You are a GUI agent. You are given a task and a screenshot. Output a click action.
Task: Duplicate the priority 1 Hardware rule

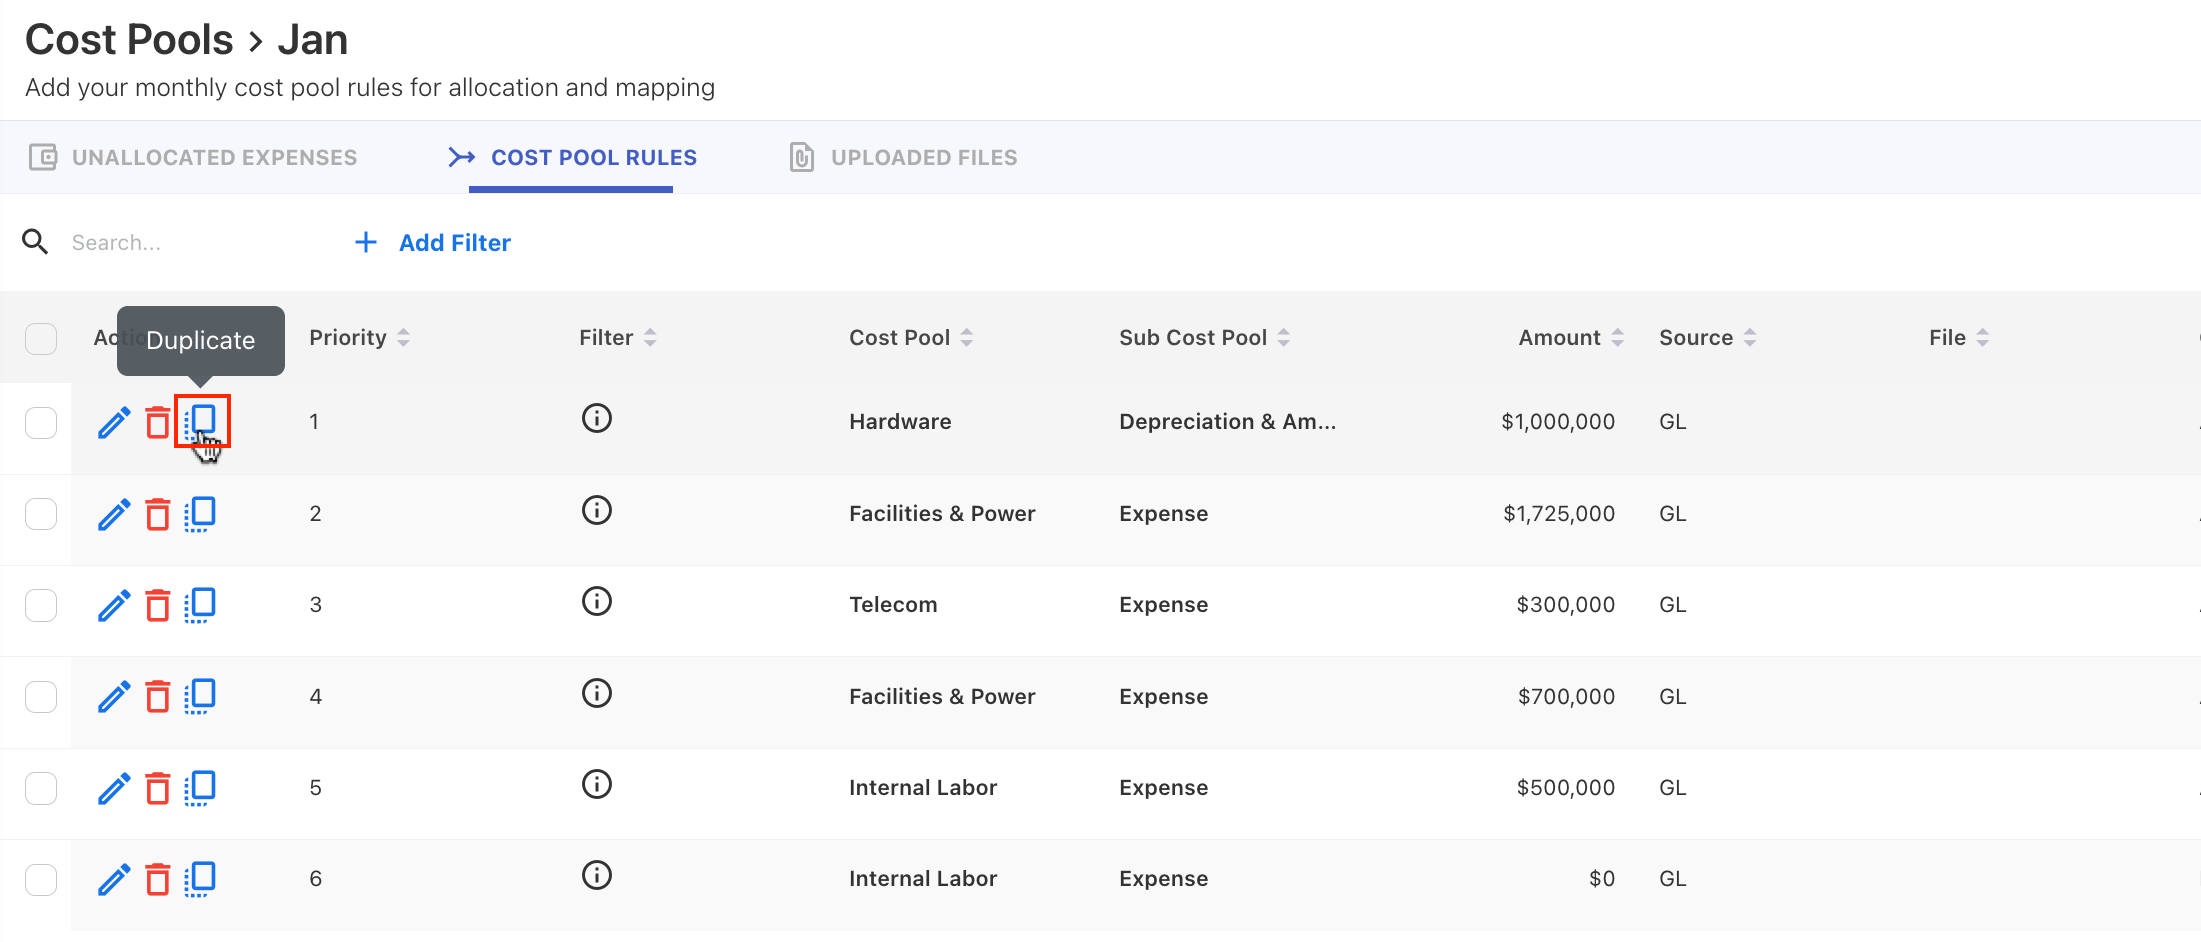coord(201,421)
